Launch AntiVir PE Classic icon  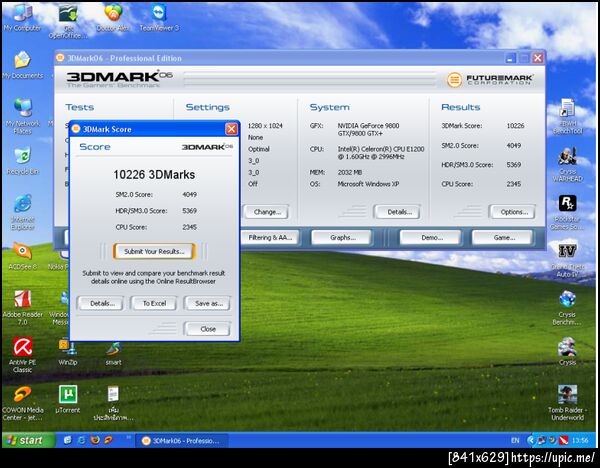click(22, 355)
